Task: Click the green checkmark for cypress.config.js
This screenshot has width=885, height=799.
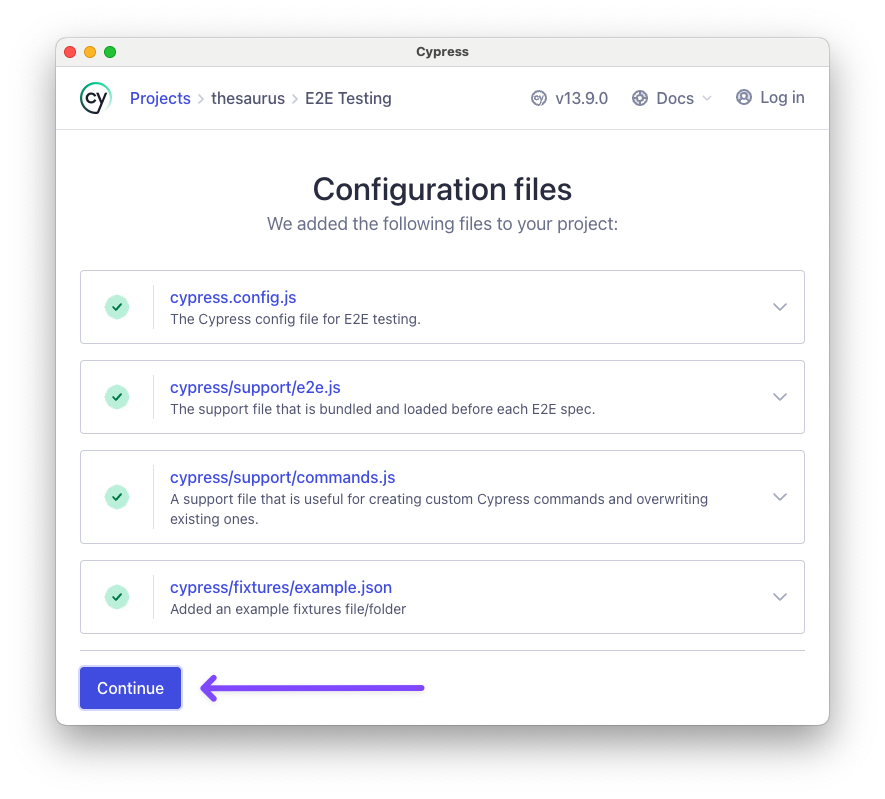Action: [x=117, y=307]
